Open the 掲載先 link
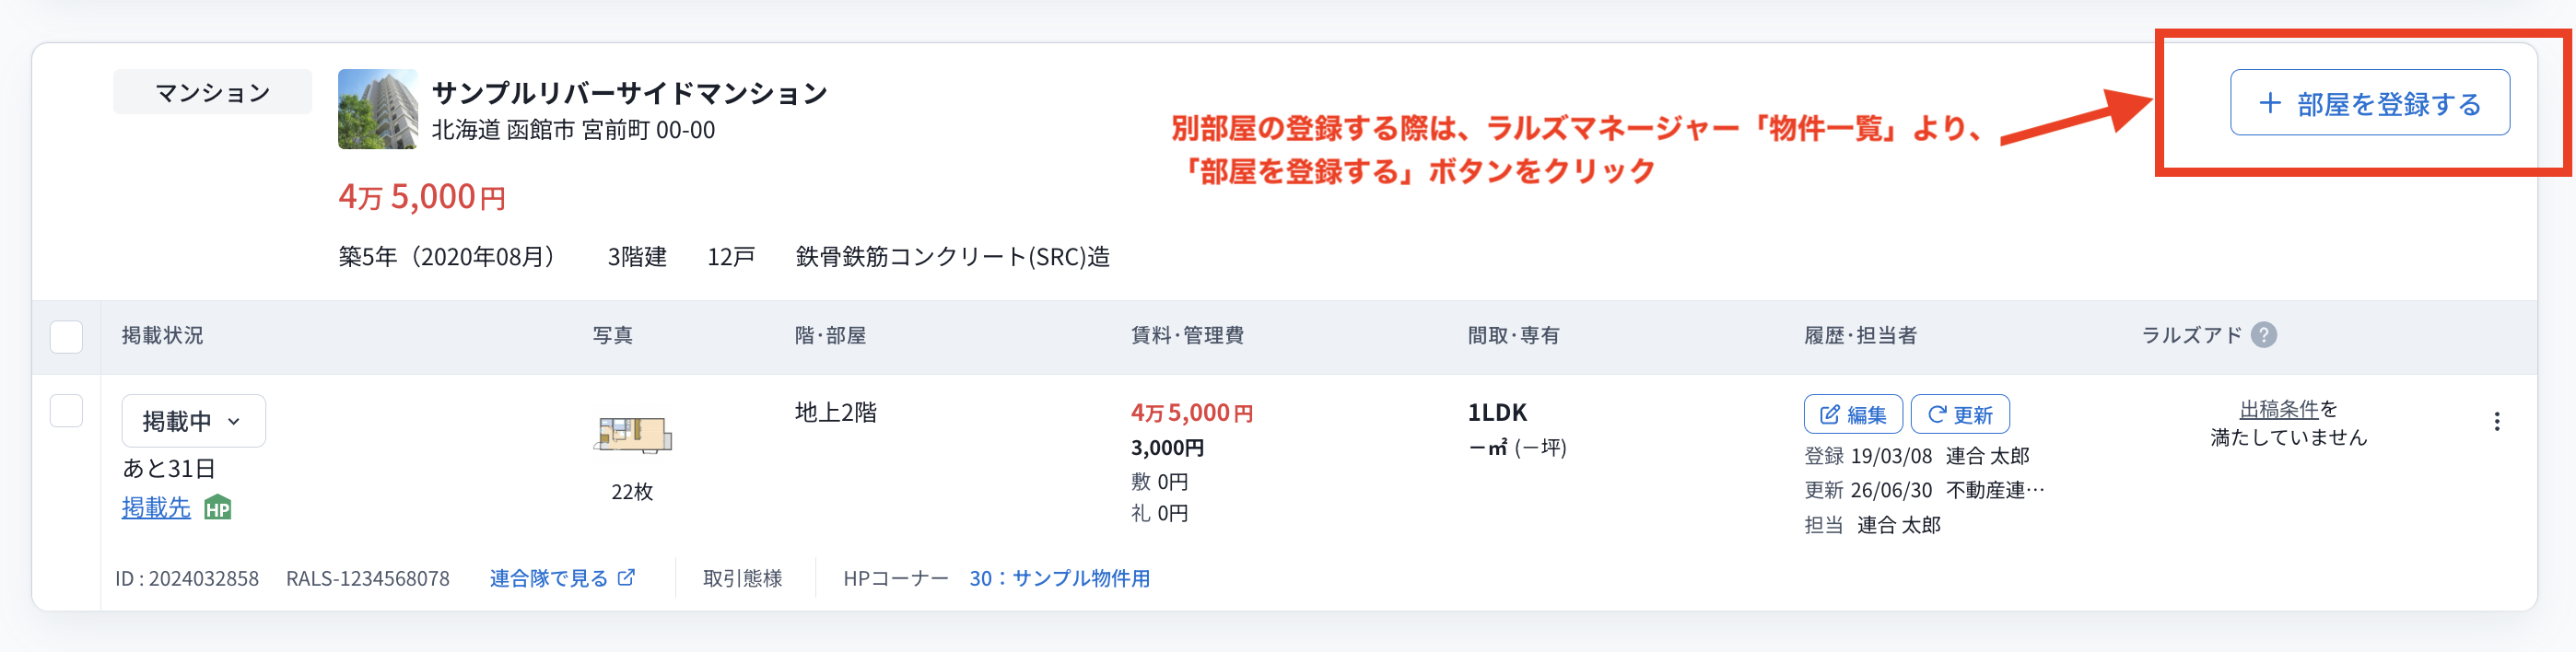The width and height of the screenshot is (2576, 652). pyautogui.click(x=156, y=508)
